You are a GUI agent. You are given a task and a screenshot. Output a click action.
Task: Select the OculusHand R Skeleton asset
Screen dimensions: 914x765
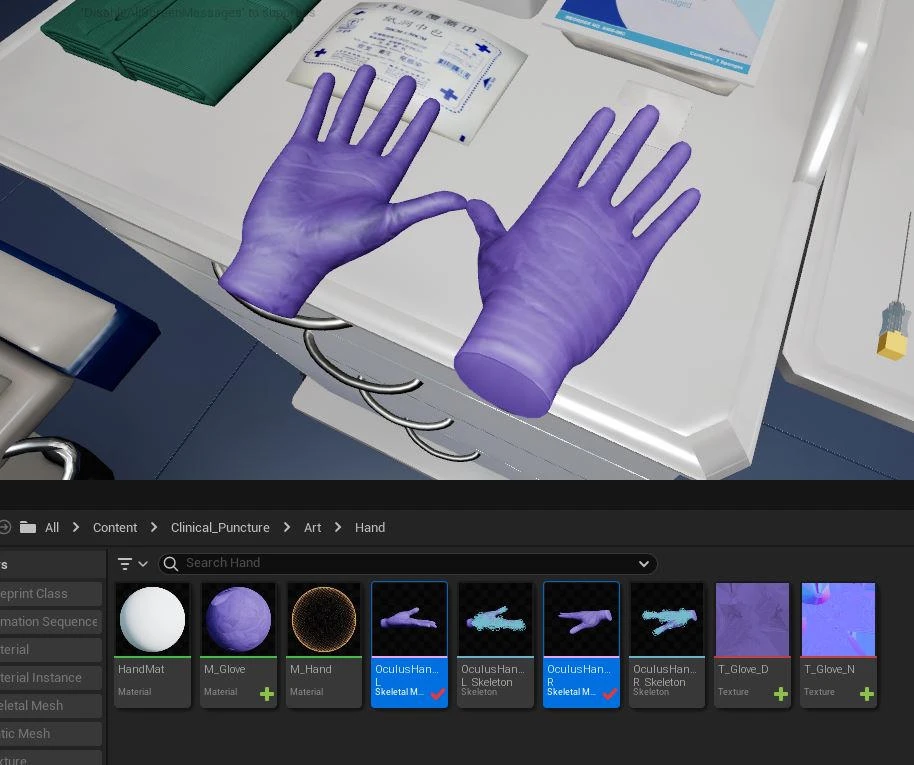[667, 644]
